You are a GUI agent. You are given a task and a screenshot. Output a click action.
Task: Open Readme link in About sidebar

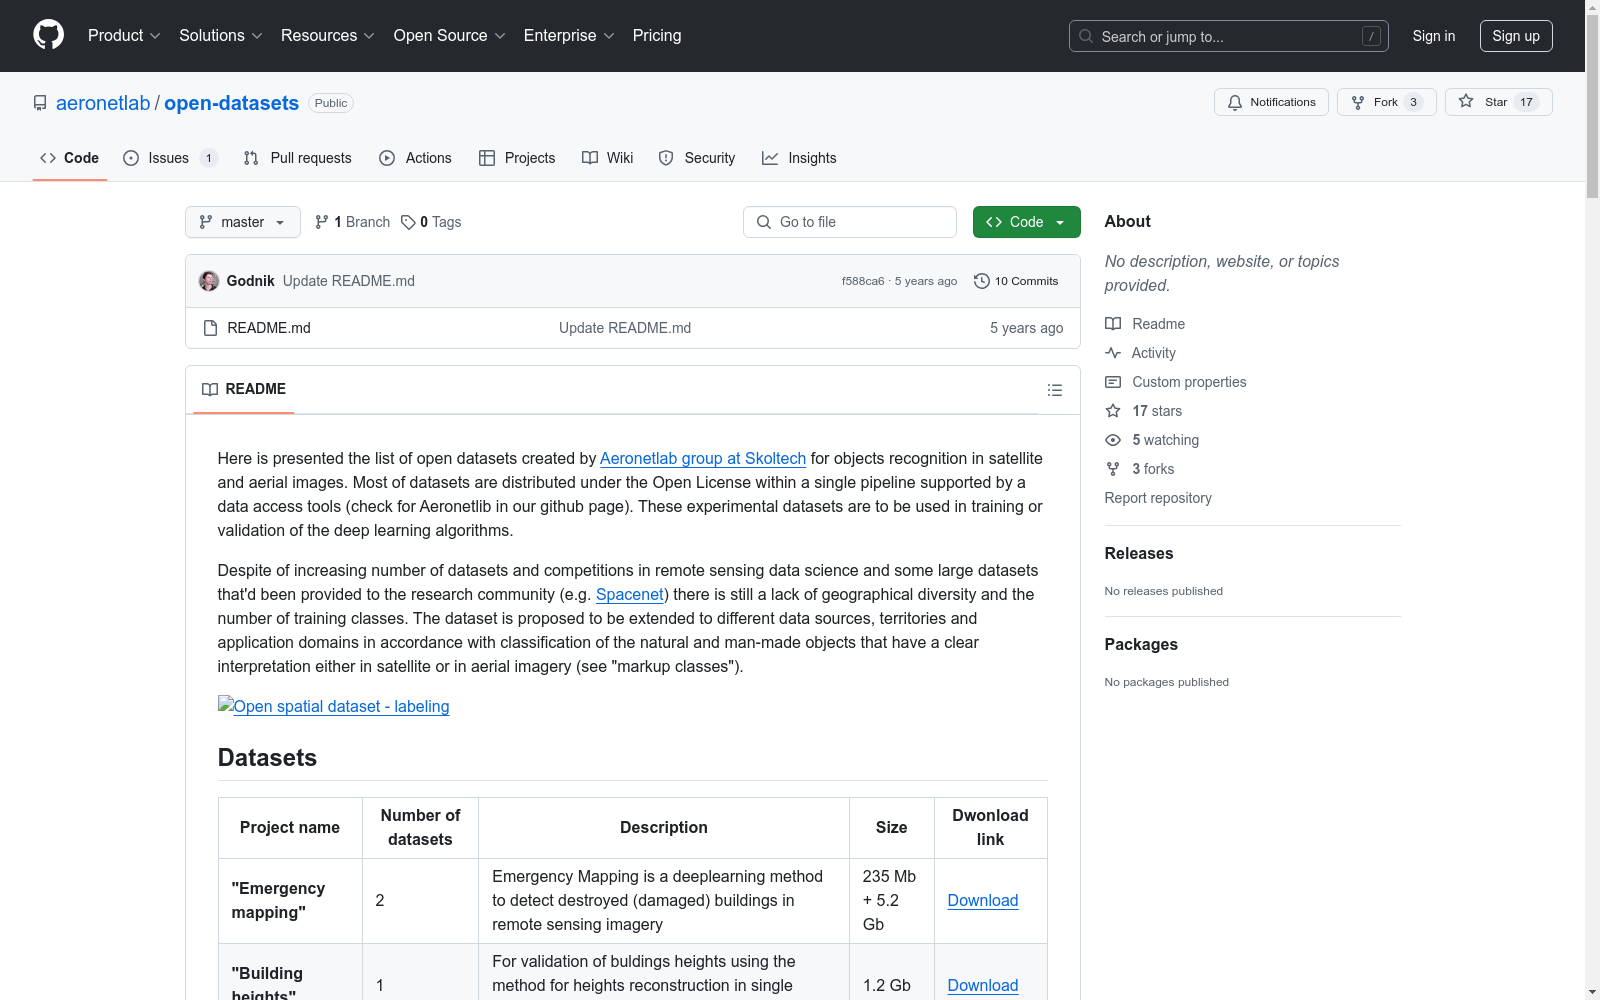[1145, 324]
